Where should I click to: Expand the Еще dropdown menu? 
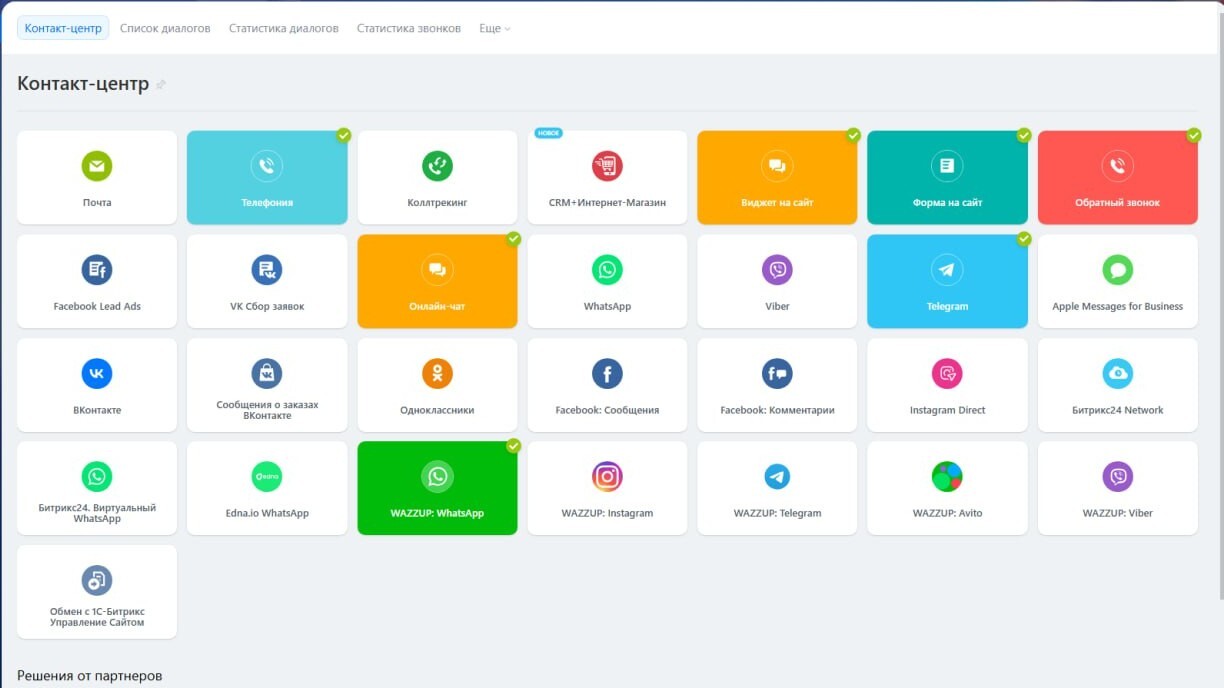495,28
